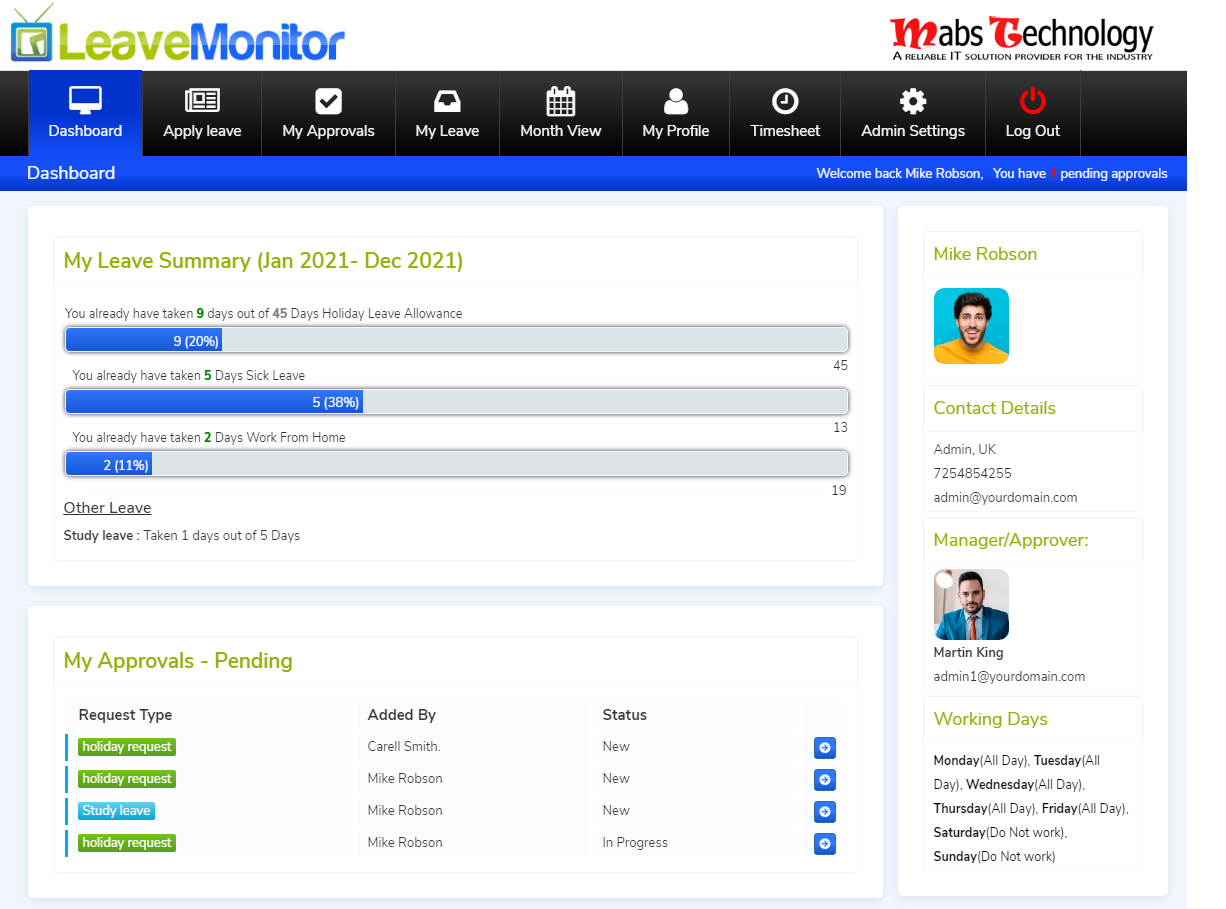Switch to the Dashboard tab
Image resolution: width=1226 pixels, height=909 pixels.
[84, 113]
